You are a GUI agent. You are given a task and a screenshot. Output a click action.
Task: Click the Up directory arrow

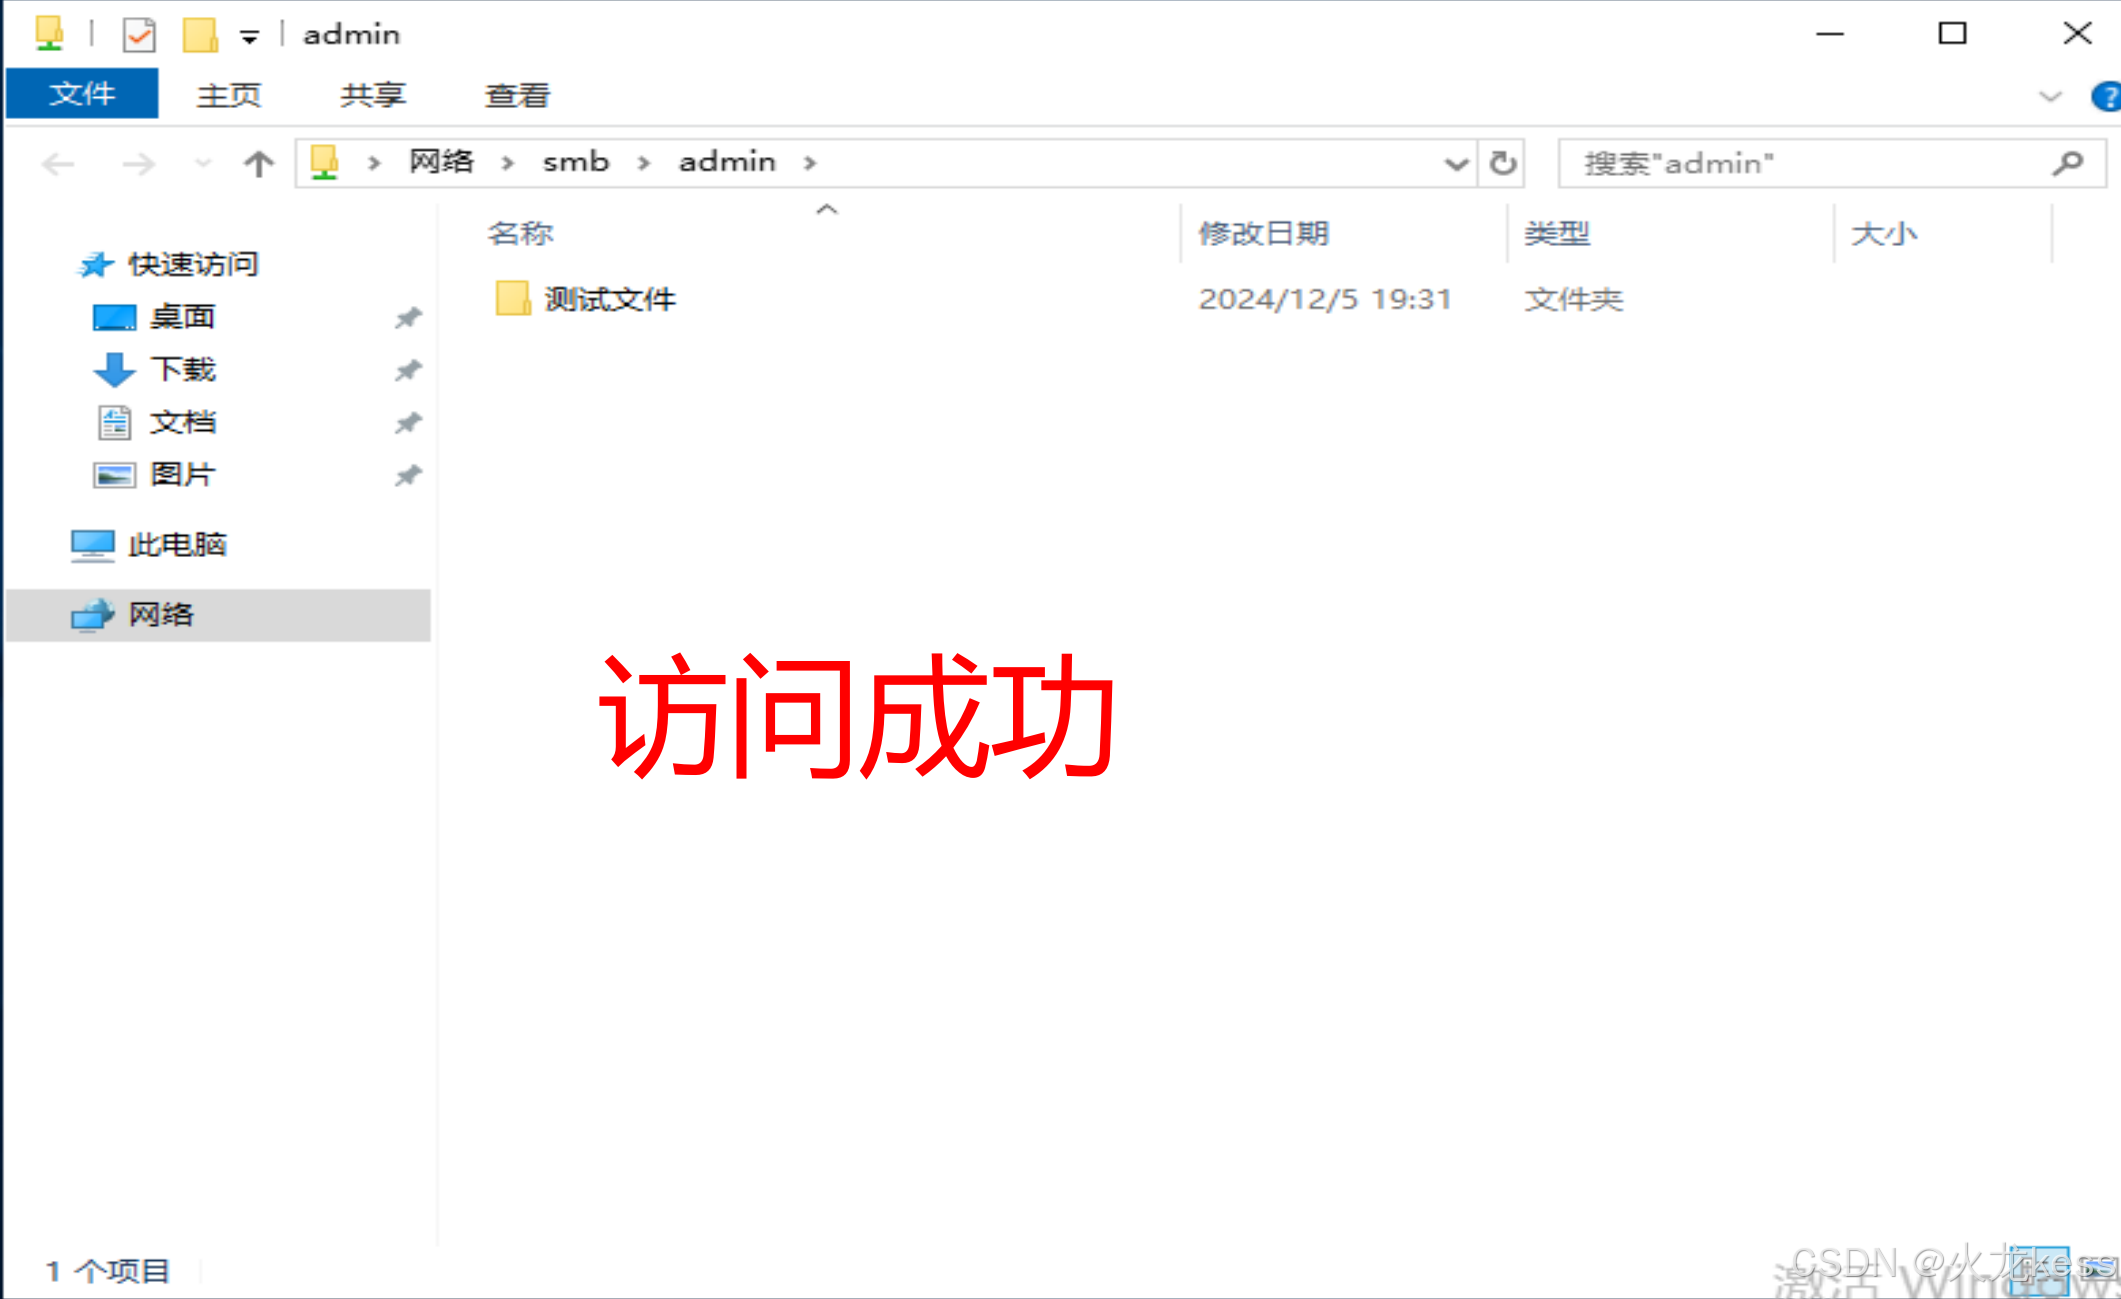pyautogui.click(x=258, y=163)
